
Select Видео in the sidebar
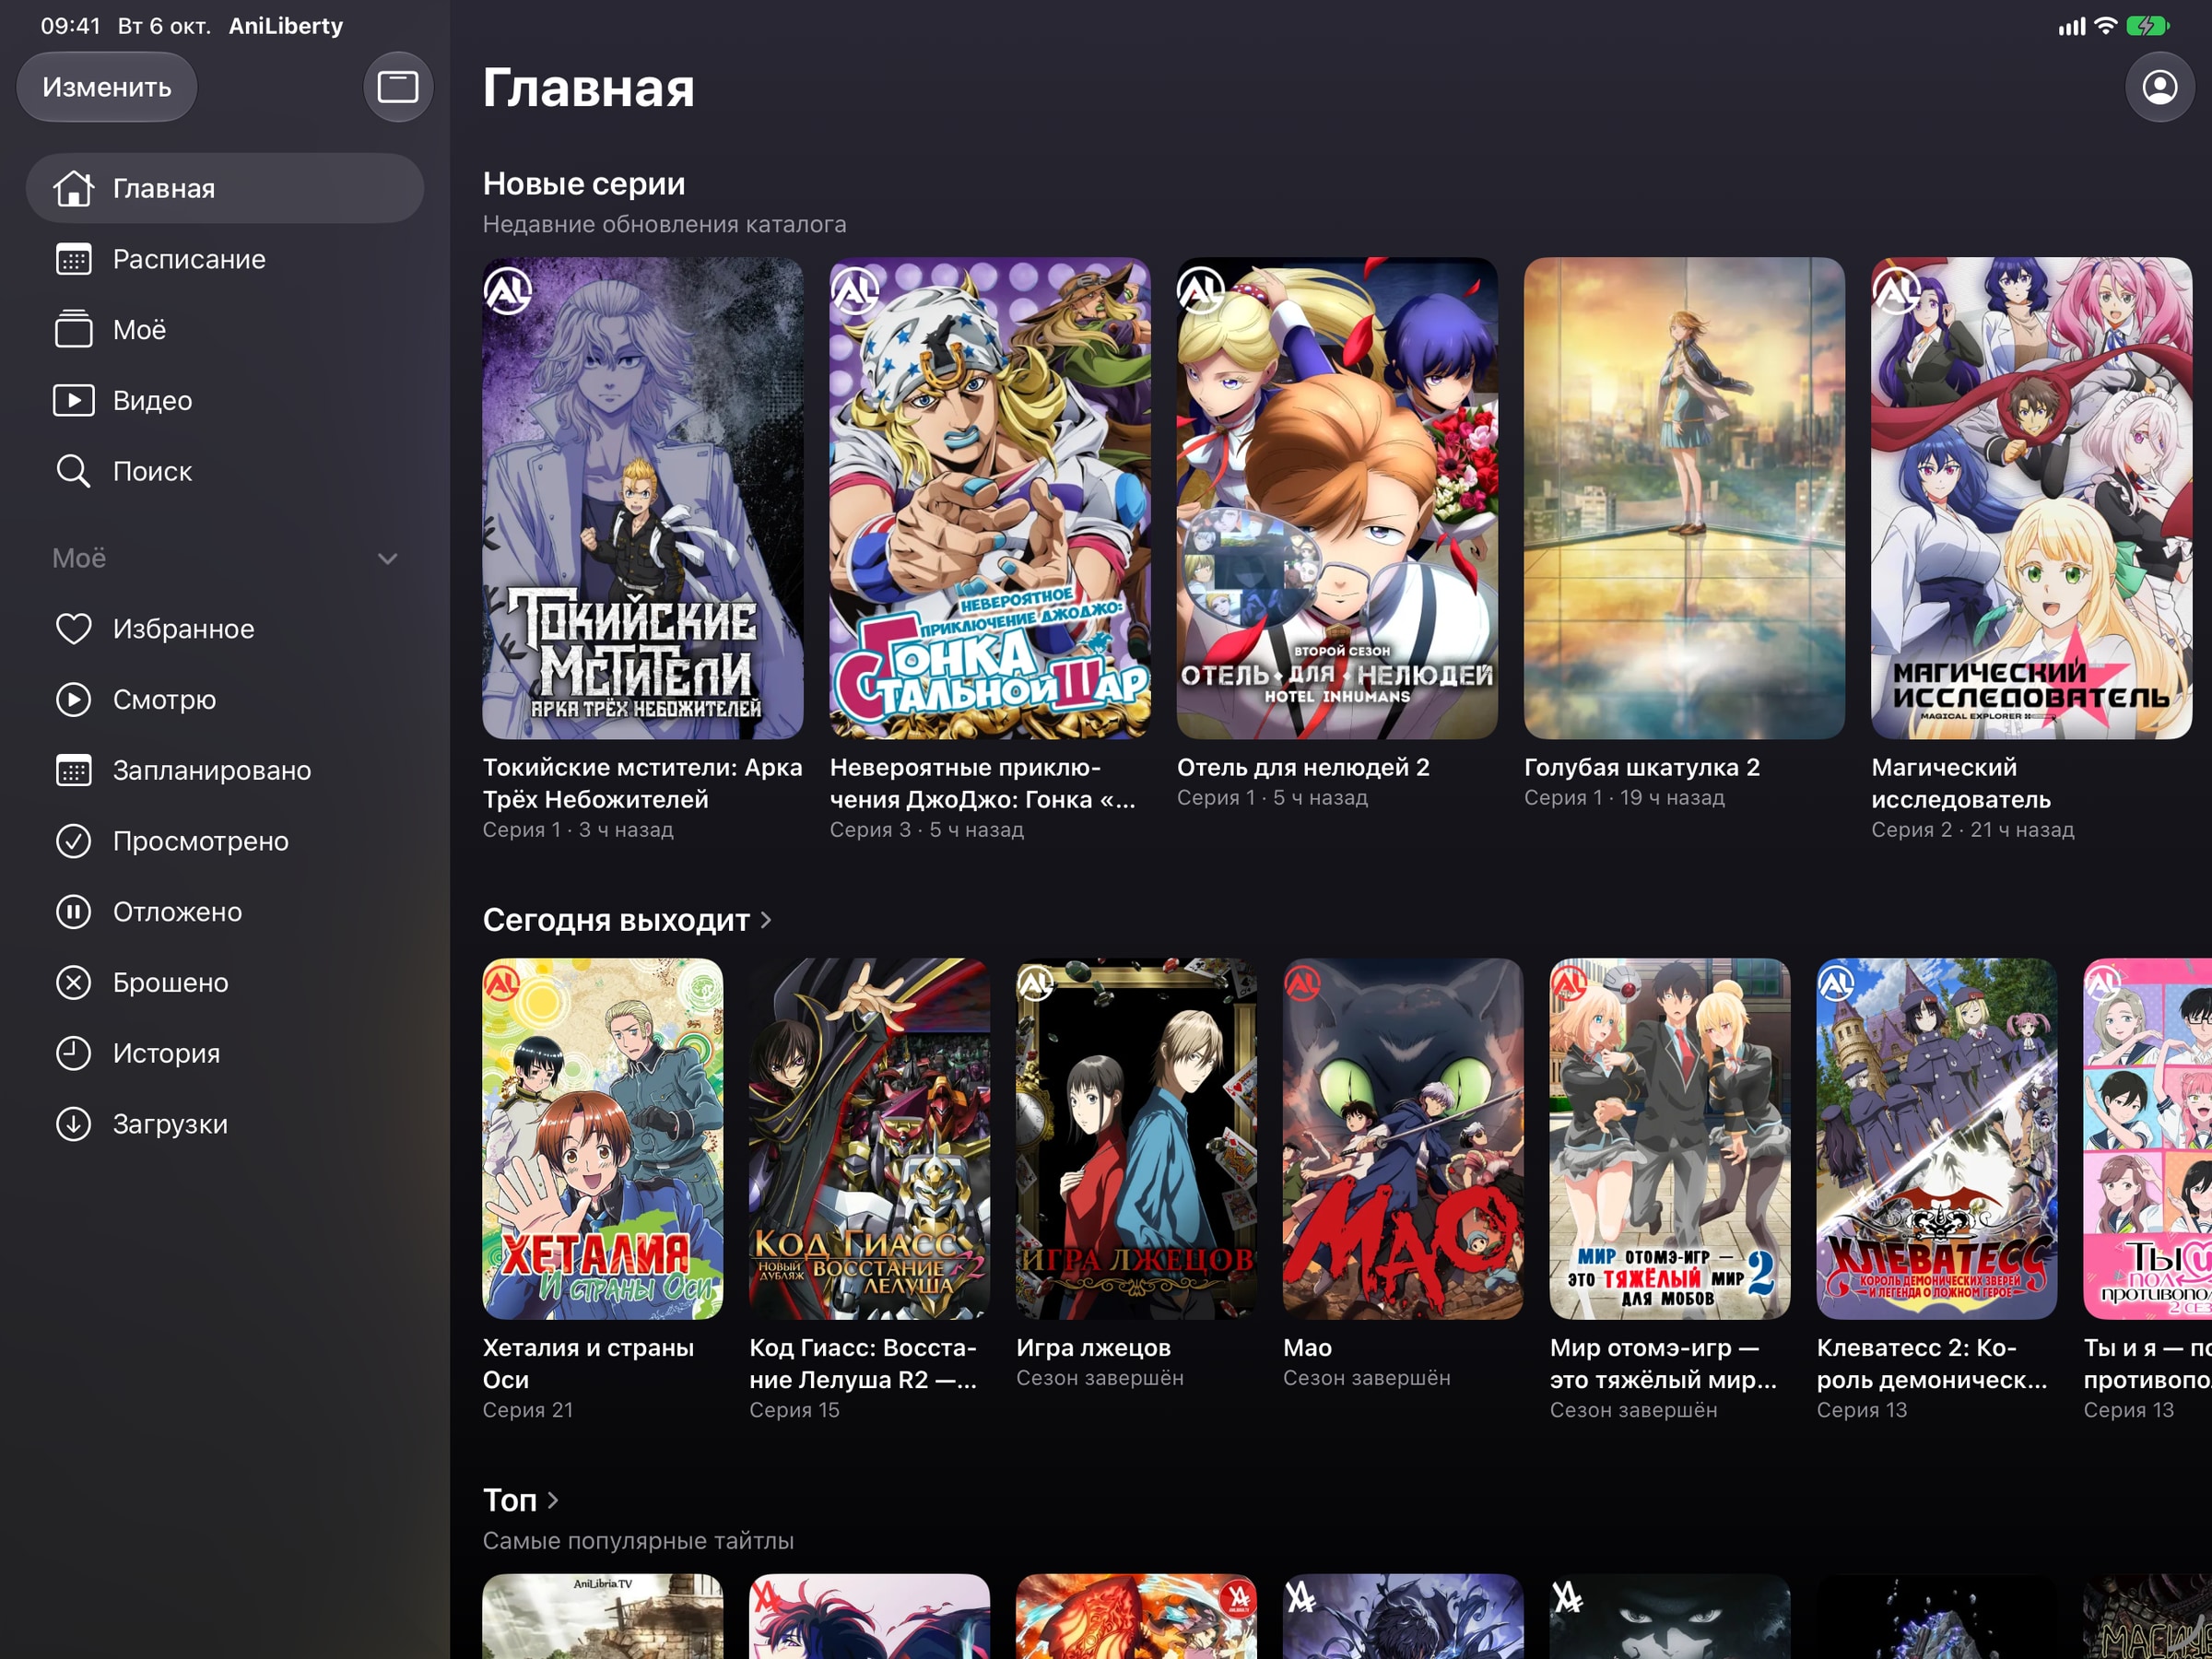pos(225,400)
